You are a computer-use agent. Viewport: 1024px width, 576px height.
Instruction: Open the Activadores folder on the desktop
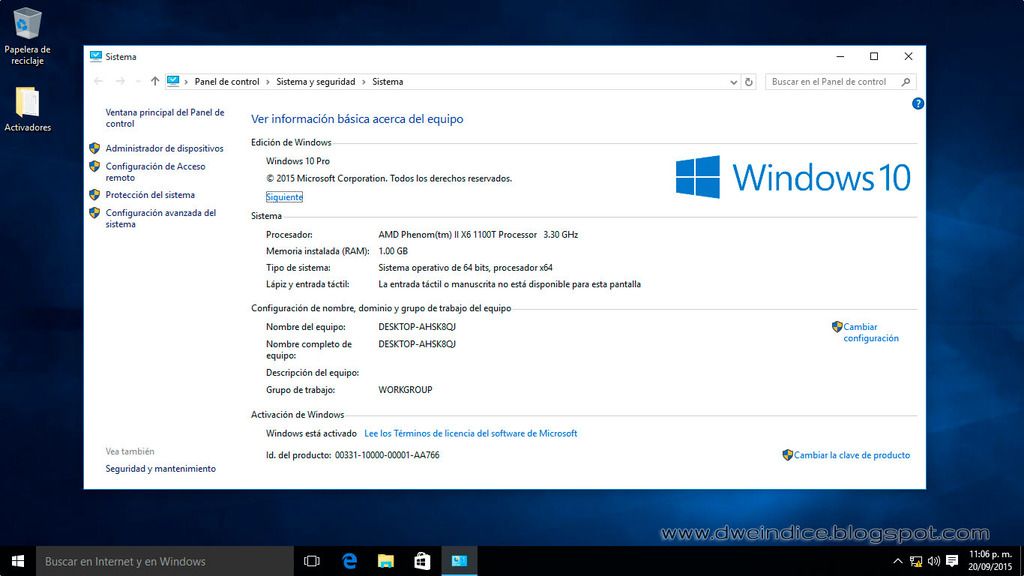click(x=28, y=104)
